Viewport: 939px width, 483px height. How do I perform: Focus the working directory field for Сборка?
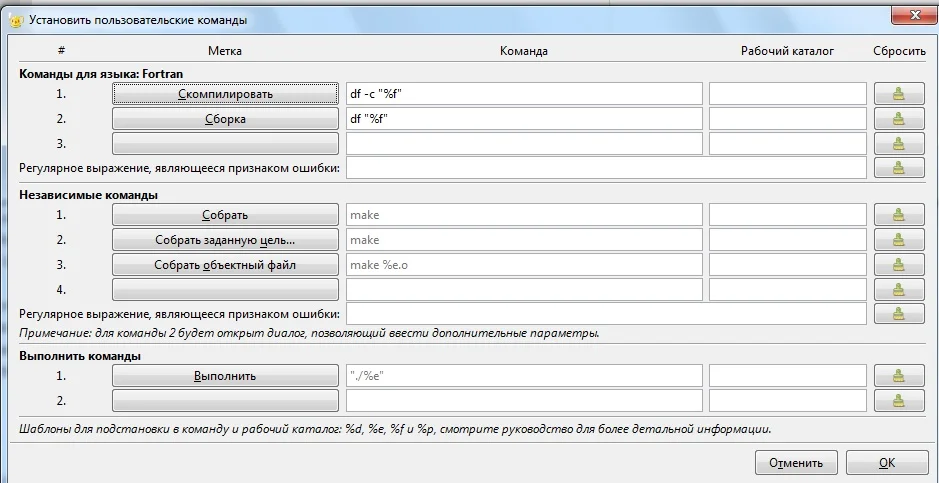point(787,119)
